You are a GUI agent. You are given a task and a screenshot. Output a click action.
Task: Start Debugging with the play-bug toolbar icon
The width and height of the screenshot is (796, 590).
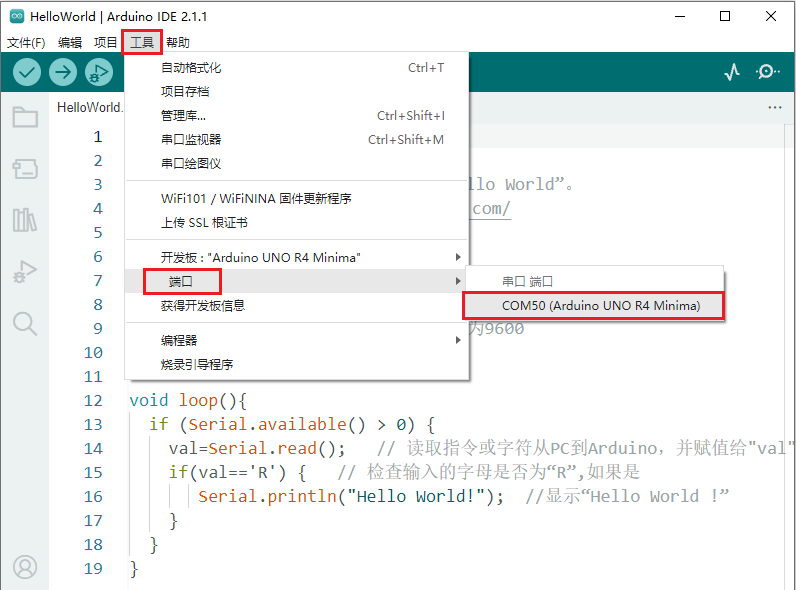coord(99,72)
